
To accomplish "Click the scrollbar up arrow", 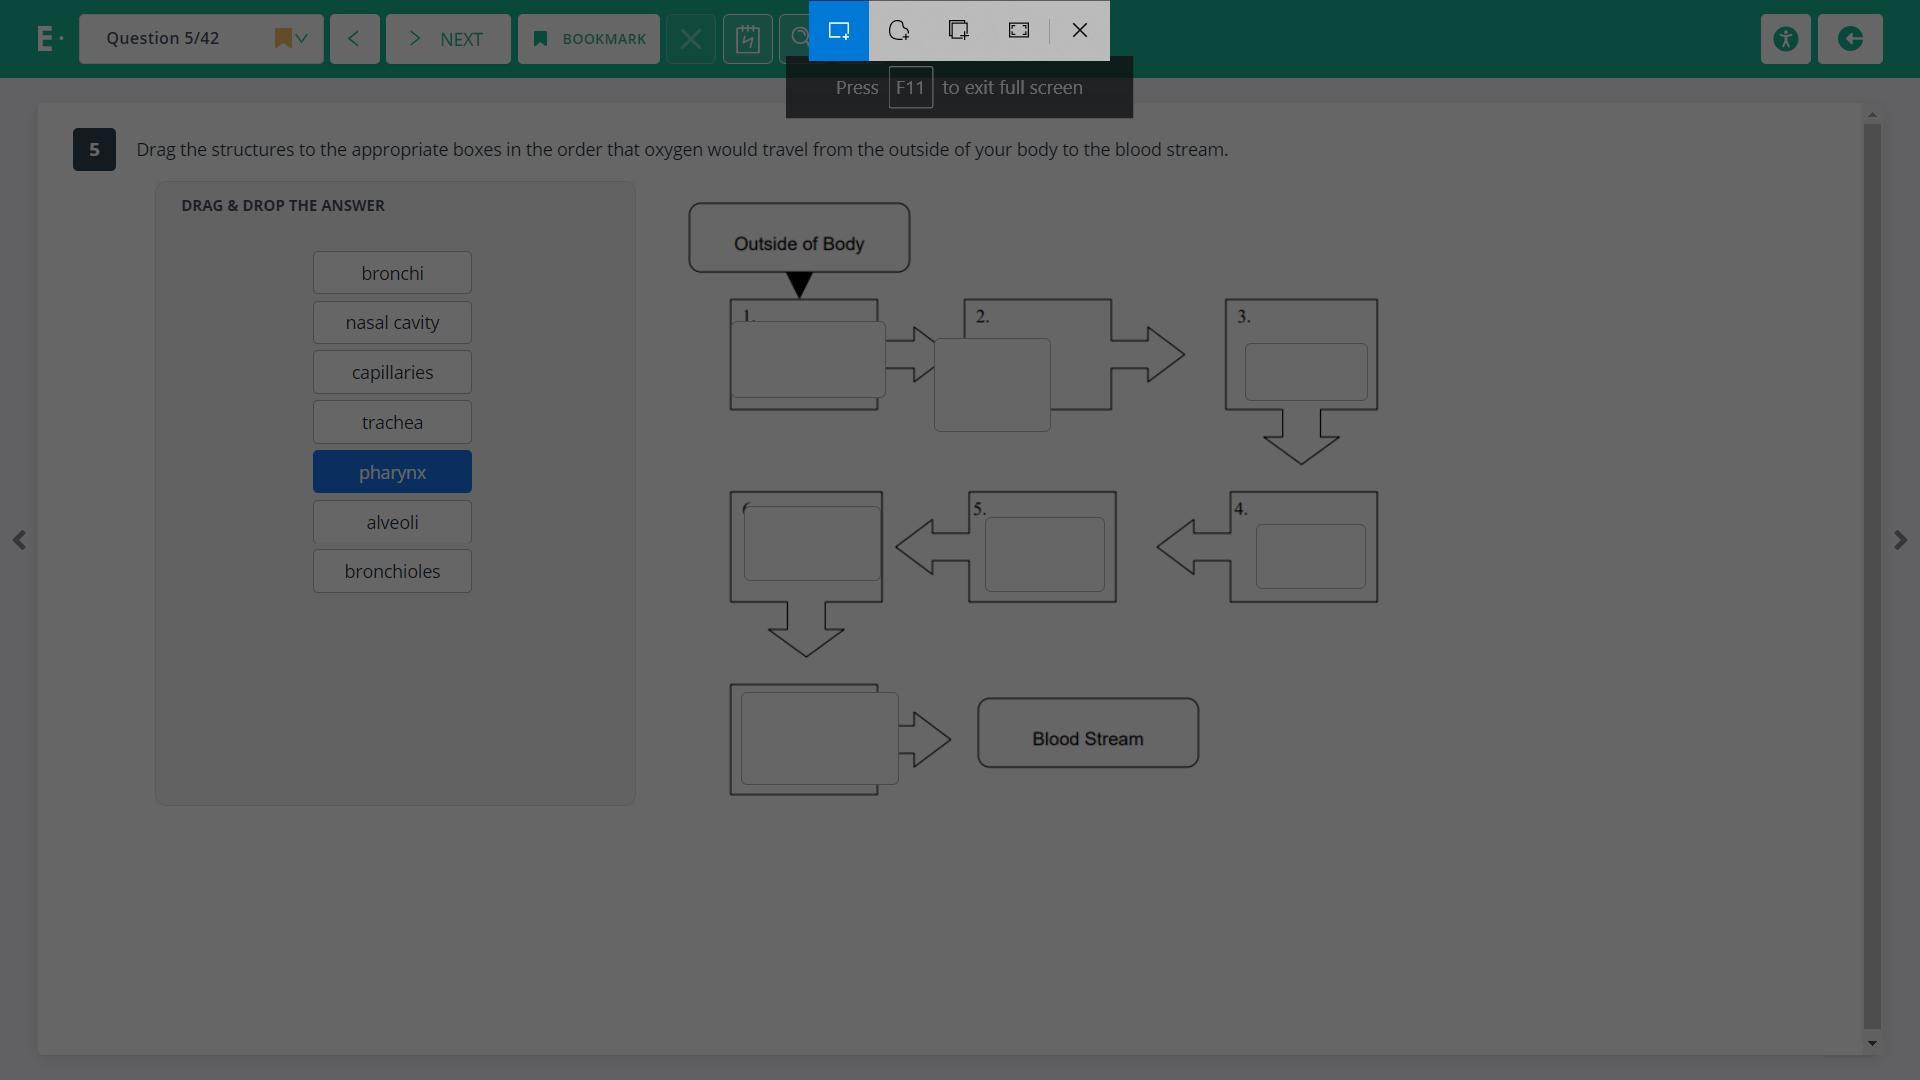I will (x=1872, y=116).
